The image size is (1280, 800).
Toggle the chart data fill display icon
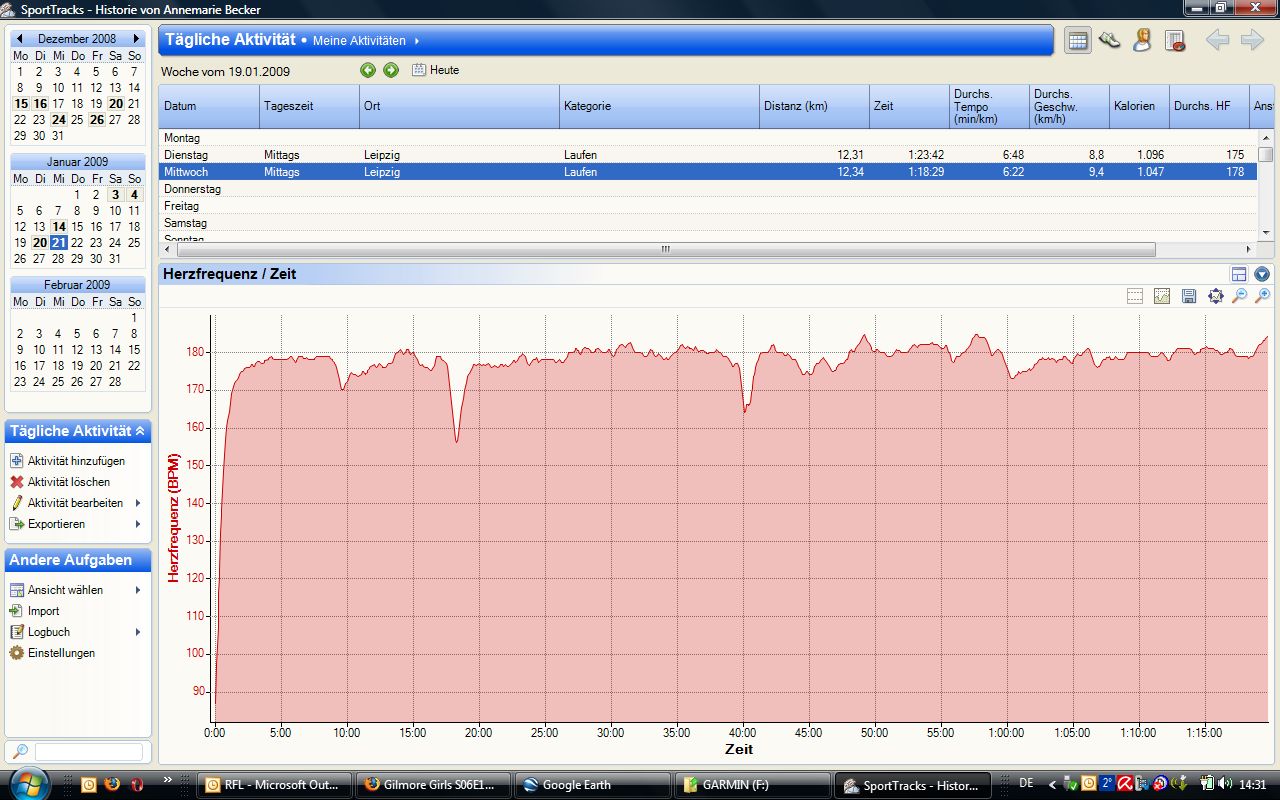click(1162, 296)
